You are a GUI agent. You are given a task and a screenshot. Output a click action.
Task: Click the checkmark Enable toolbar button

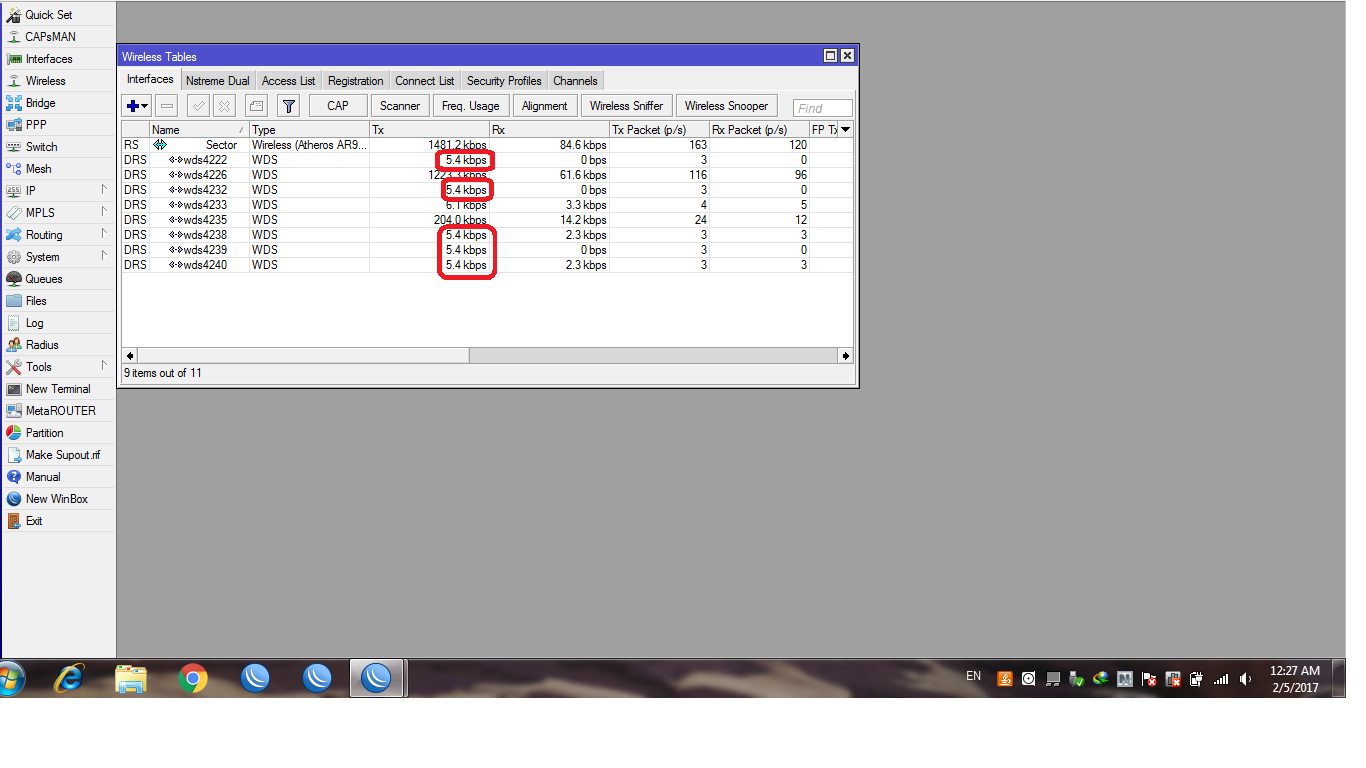[x=198, y=106]
